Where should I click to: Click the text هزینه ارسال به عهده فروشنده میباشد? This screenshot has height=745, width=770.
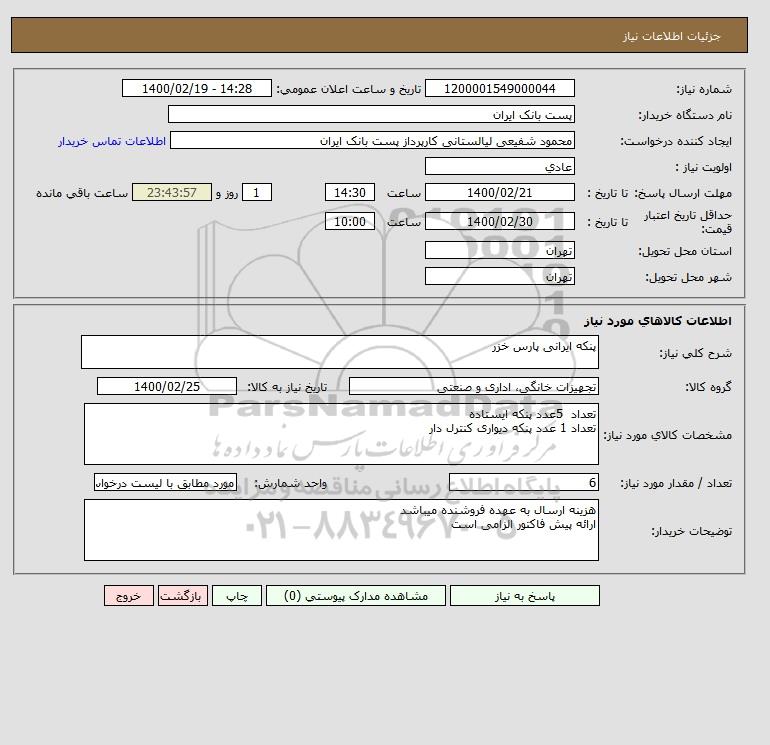498,510
